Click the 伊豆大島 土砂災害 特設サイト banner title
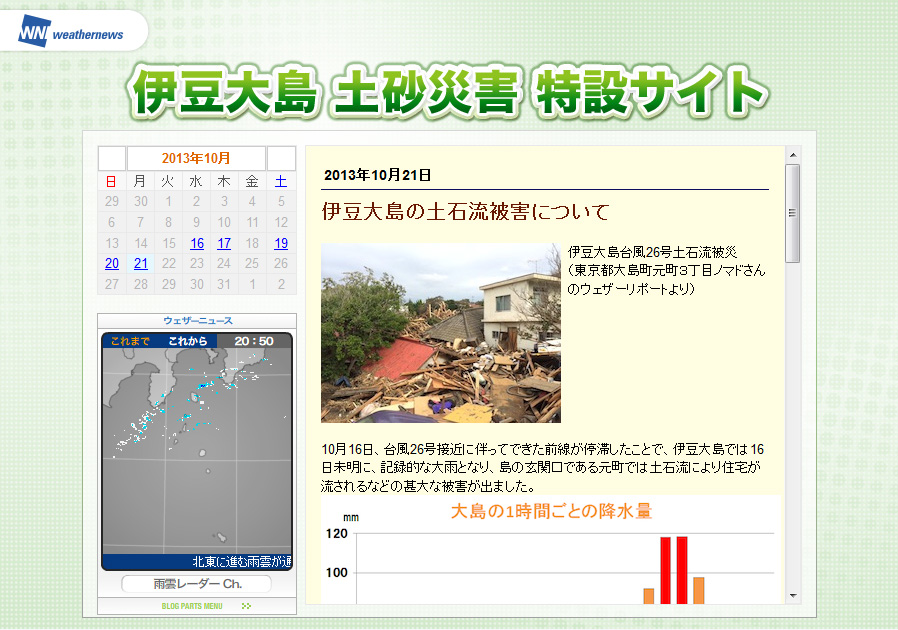This screenshot has height=630, width=898. point(448,91)
